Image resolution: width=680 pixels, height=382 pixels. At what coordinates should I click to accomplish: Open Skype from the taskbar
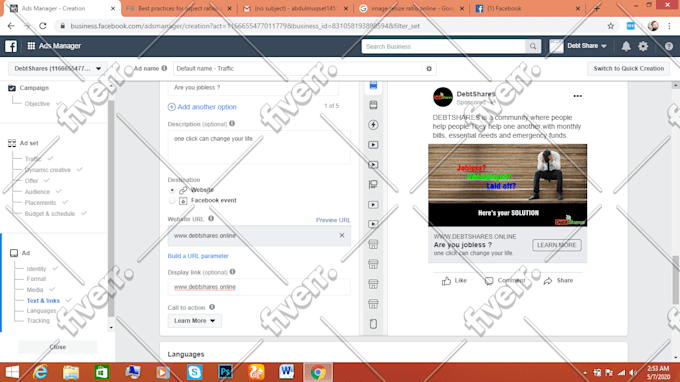(x=194, y=372)
